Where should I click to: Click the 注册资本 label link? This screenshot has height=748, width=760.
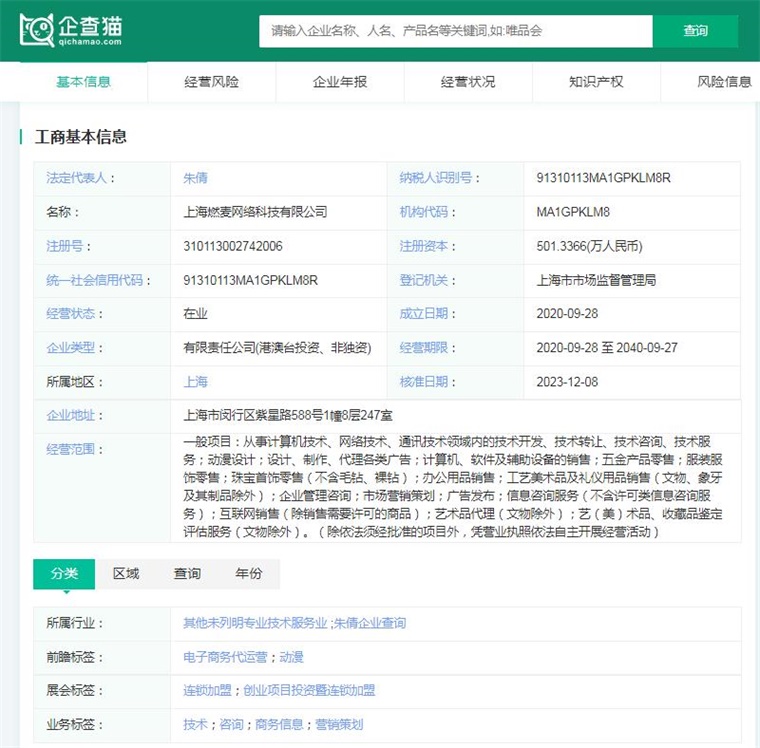[x=424, y=246]
